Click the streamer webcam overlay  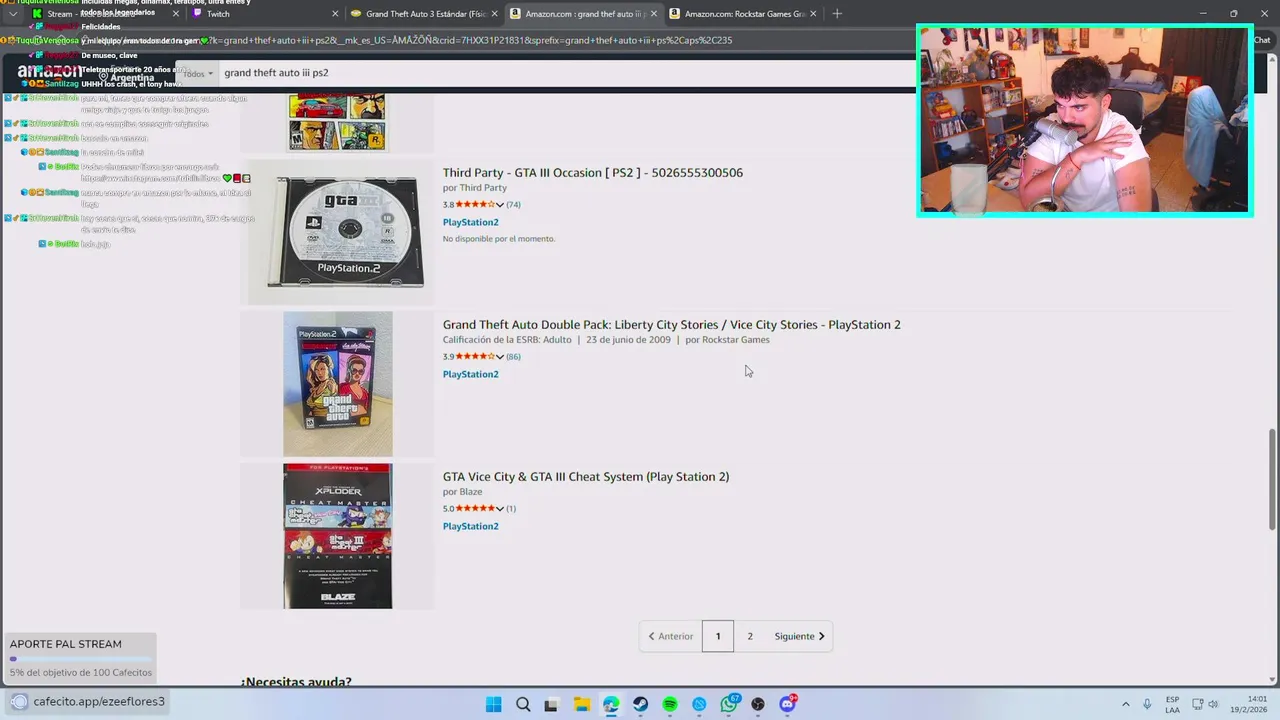click(x=1085, y=120)
